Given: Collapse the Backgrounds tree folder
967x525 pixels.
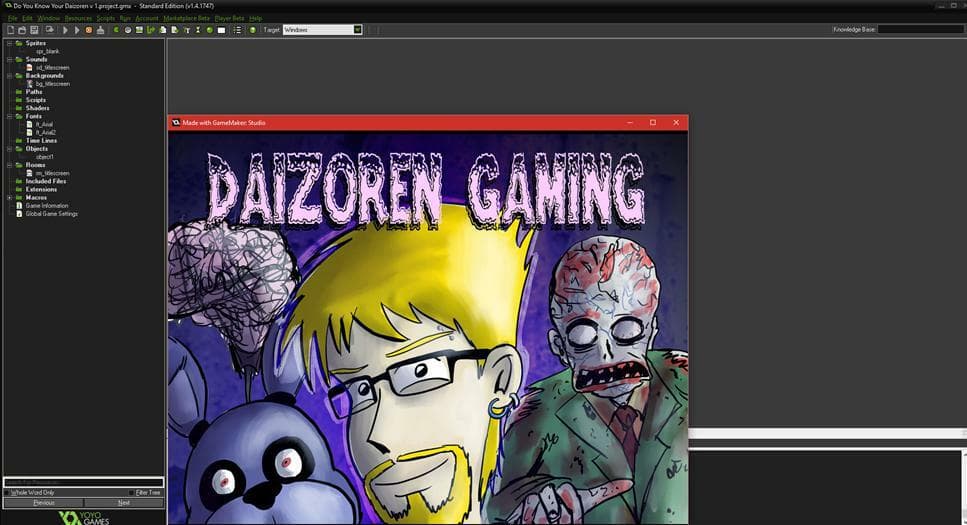Looking at the screenshot, I should tap(9, 75).
